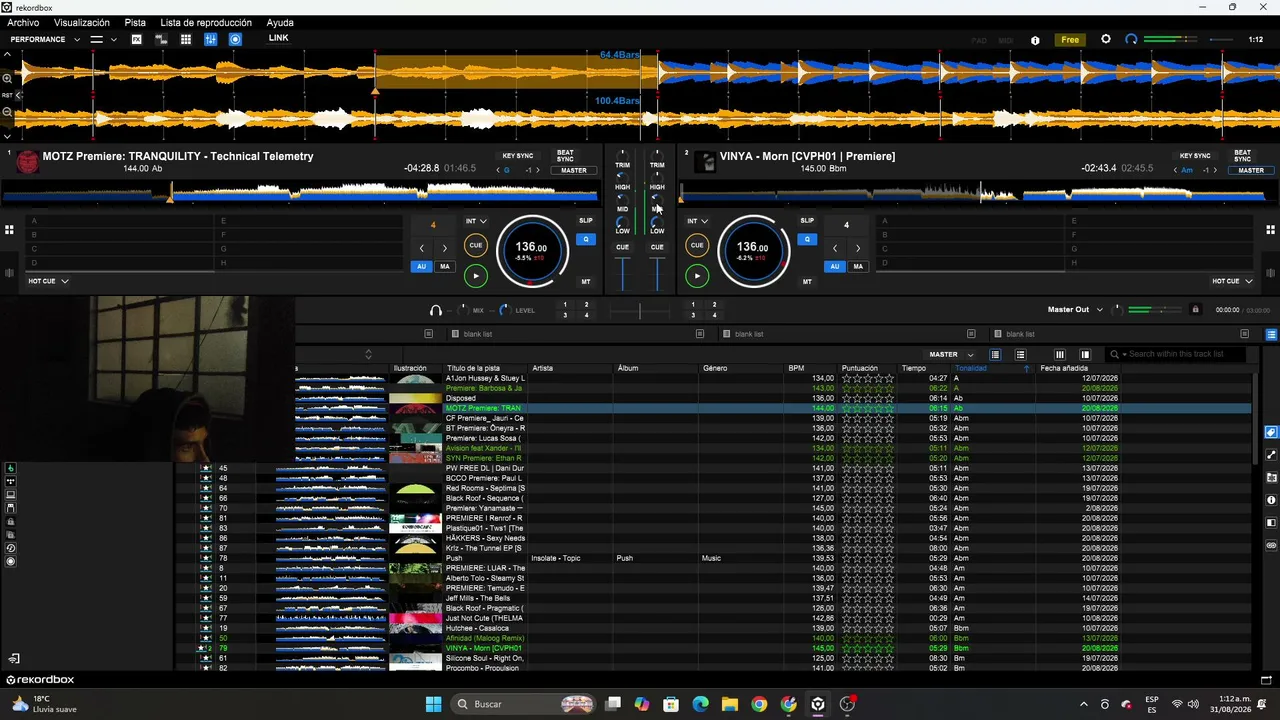Viewport: 1280px width, 720px height.
Task: Open the deck layout dropdown
Action: (x=103, y=39)
